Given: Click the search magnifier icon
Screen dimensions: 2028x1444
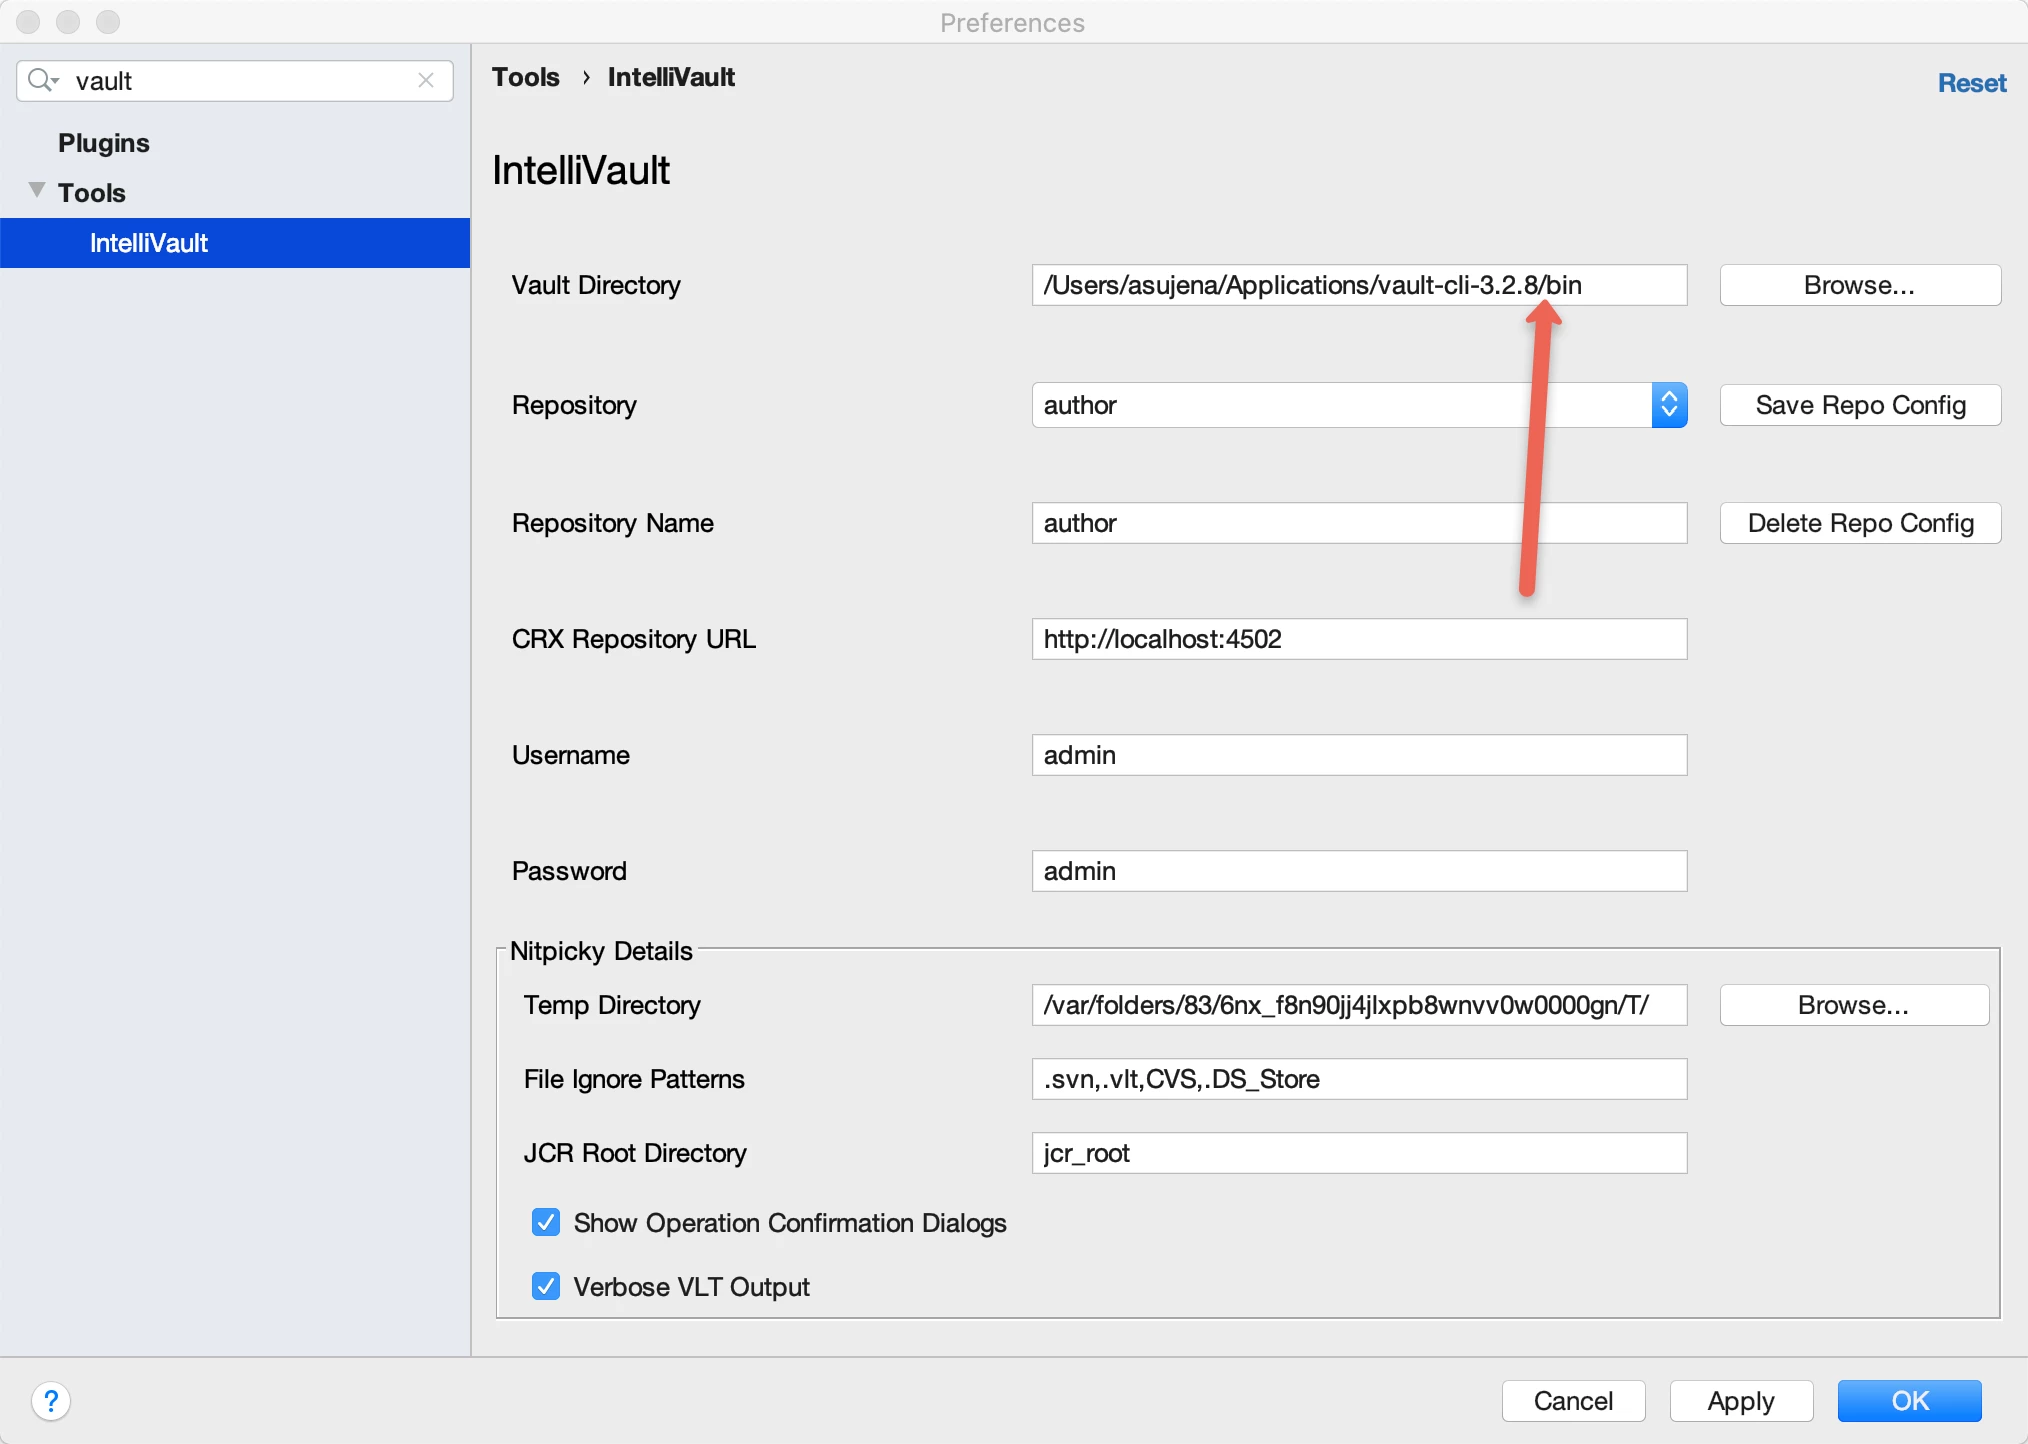Looking at the screenshot, I should 42,80.
